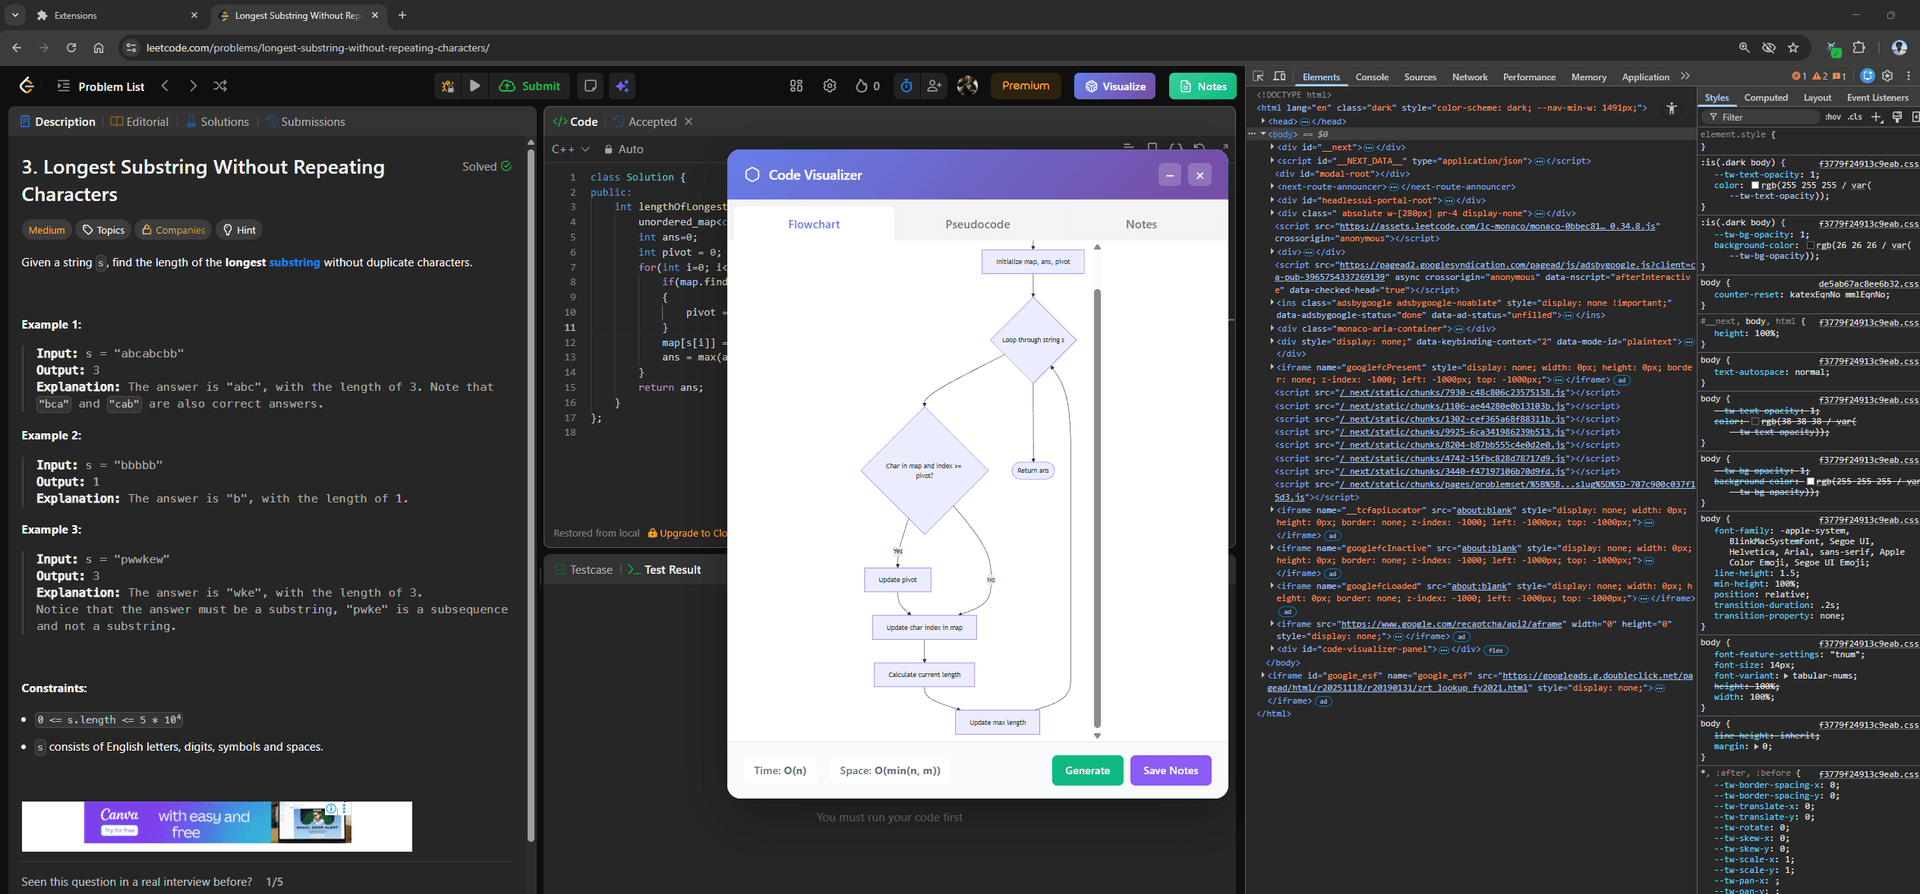The width and height of the screenshot is (1920, 894).
Task: Toggle the DevTools device toolbar
Action: coord(1280,76)
